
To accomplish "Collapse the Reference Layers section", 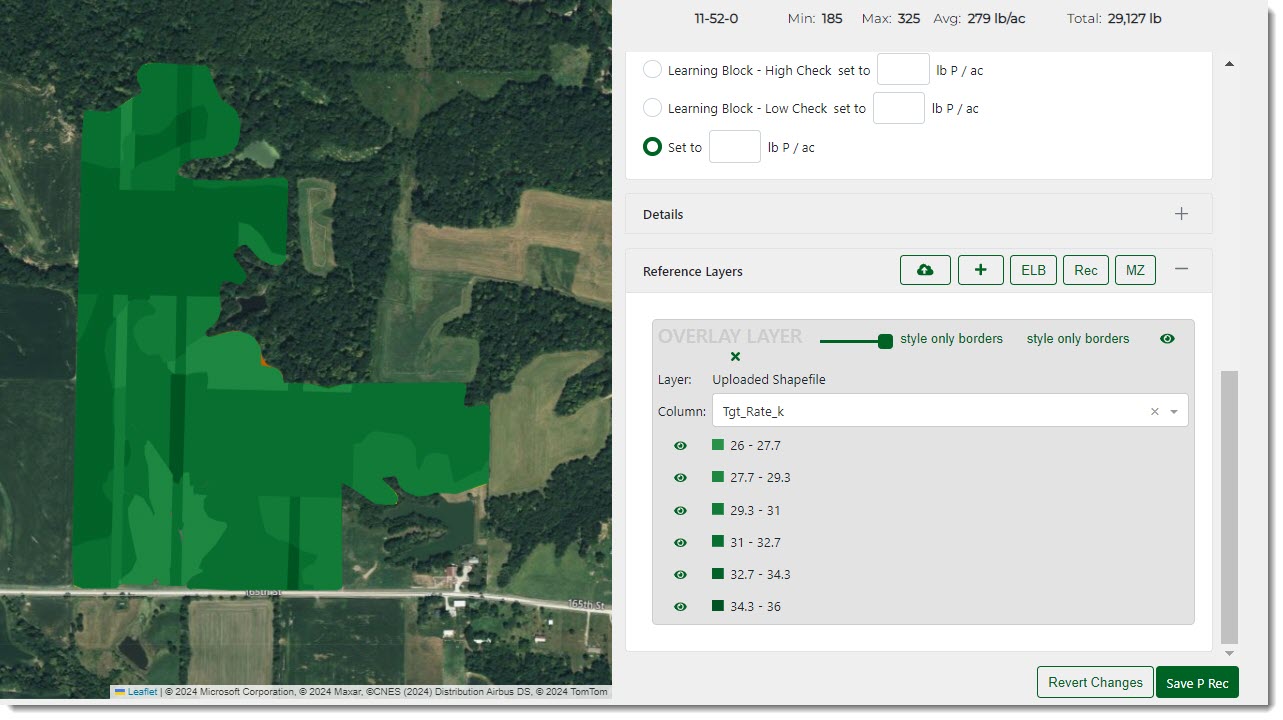I will [1181, 270].
